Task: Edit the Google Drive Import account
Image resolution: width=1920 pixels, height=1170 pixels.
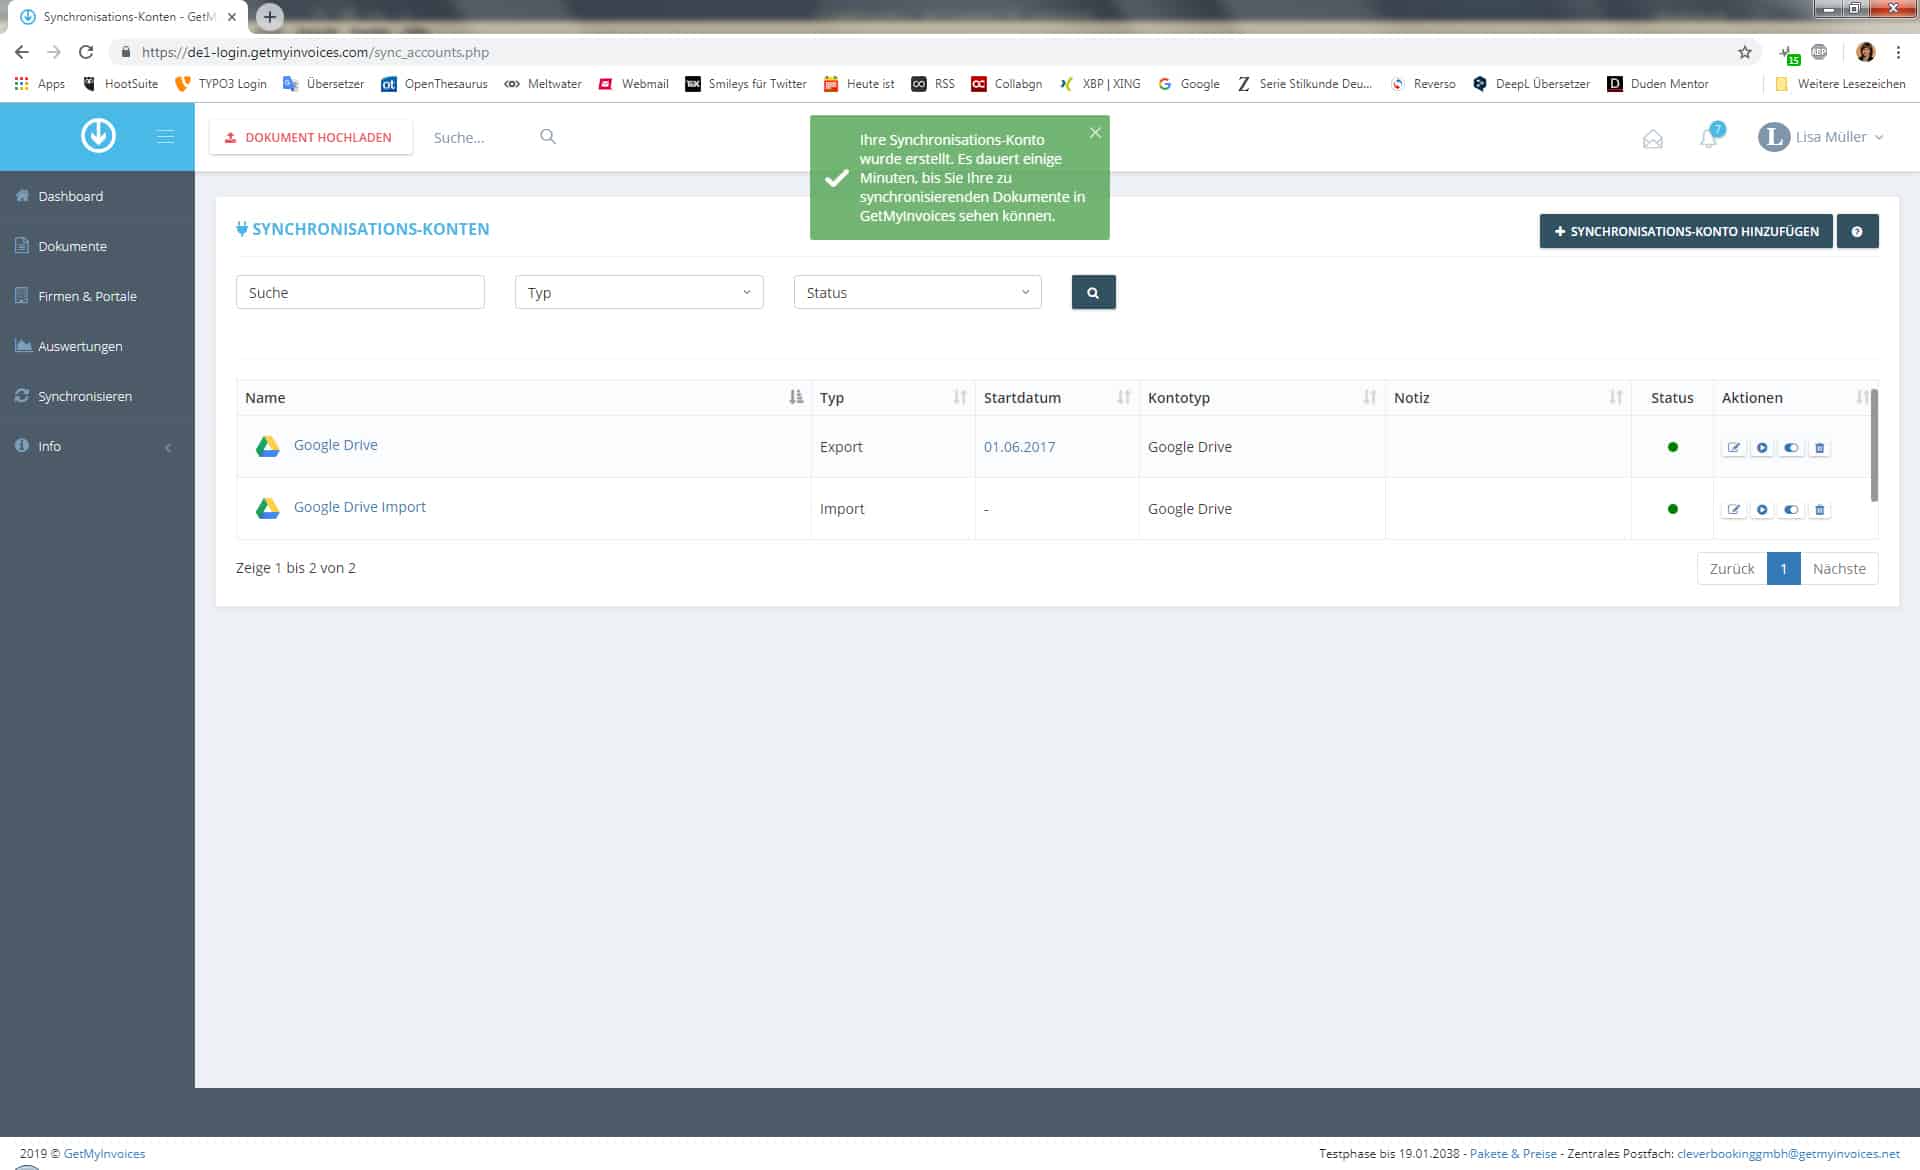Action: coord(1734,510)
